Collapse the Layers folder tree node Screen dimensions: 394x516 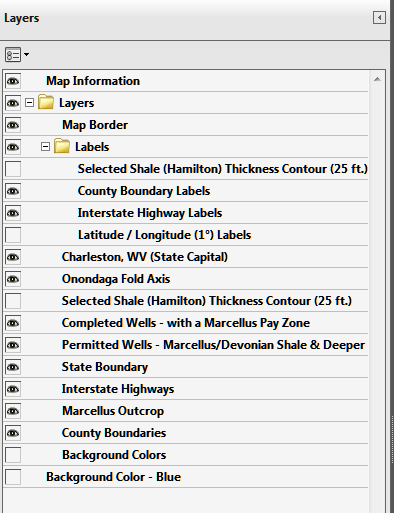click(x=29, y=103)
